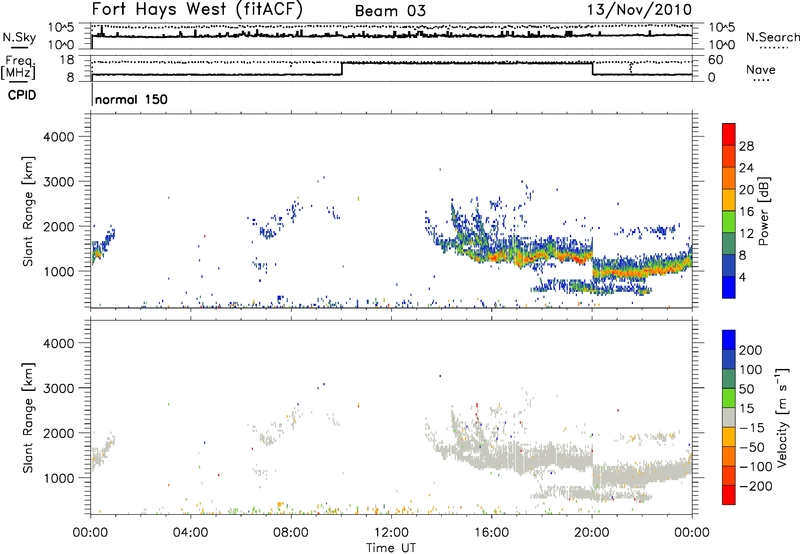The image size is (800, 554).
Task: Click the '16' power colorbar label
Action: pos(746,212)
